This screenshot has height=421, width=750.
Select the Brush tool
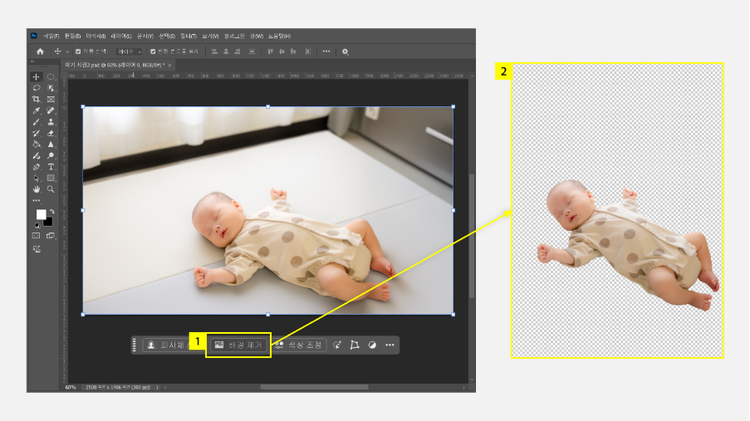tap(36, 122)
